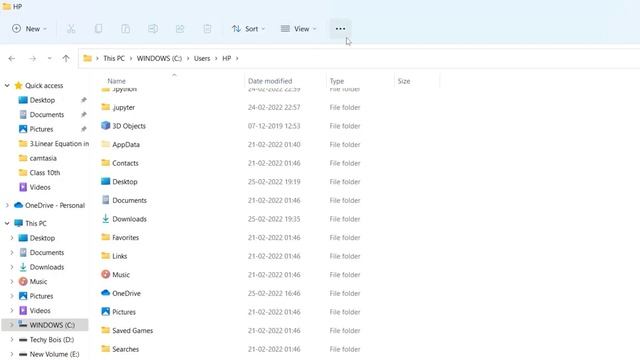Screen dimensions: 640x360
Task: Select the OneDrive folder in file list
Action: click(126, 293)
